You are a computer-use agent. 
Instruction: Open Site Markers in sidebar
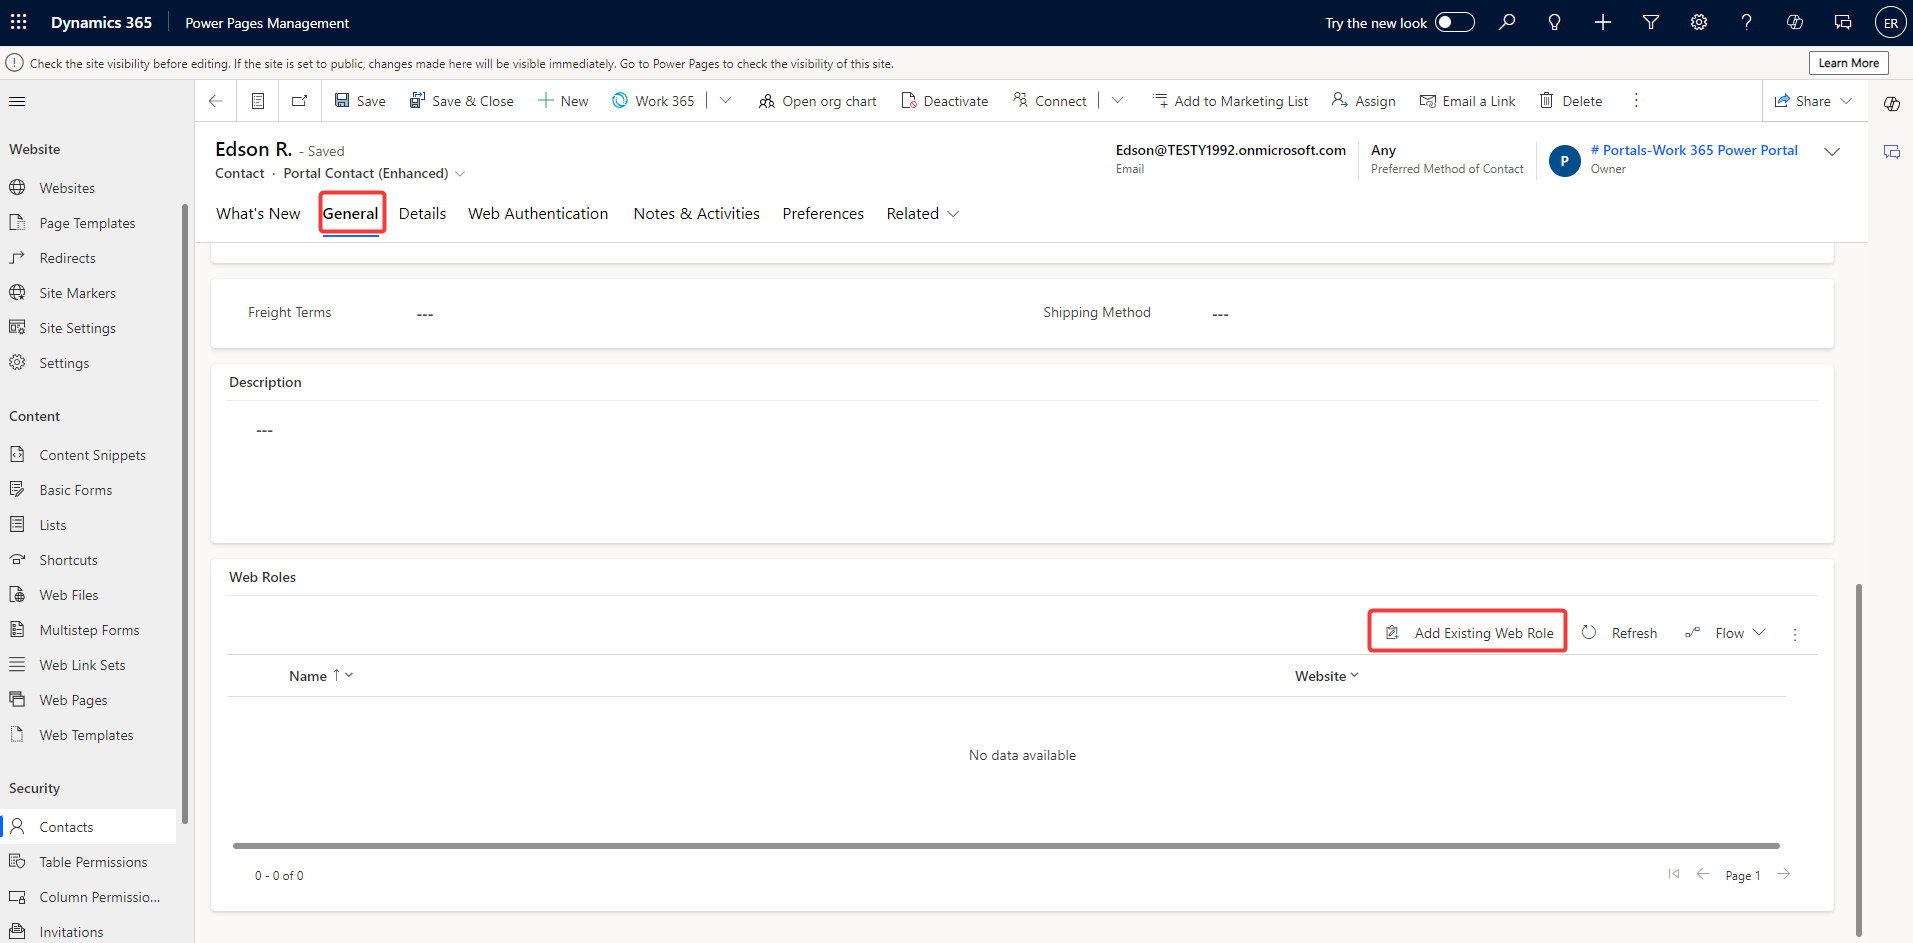[x=88, y=293]
